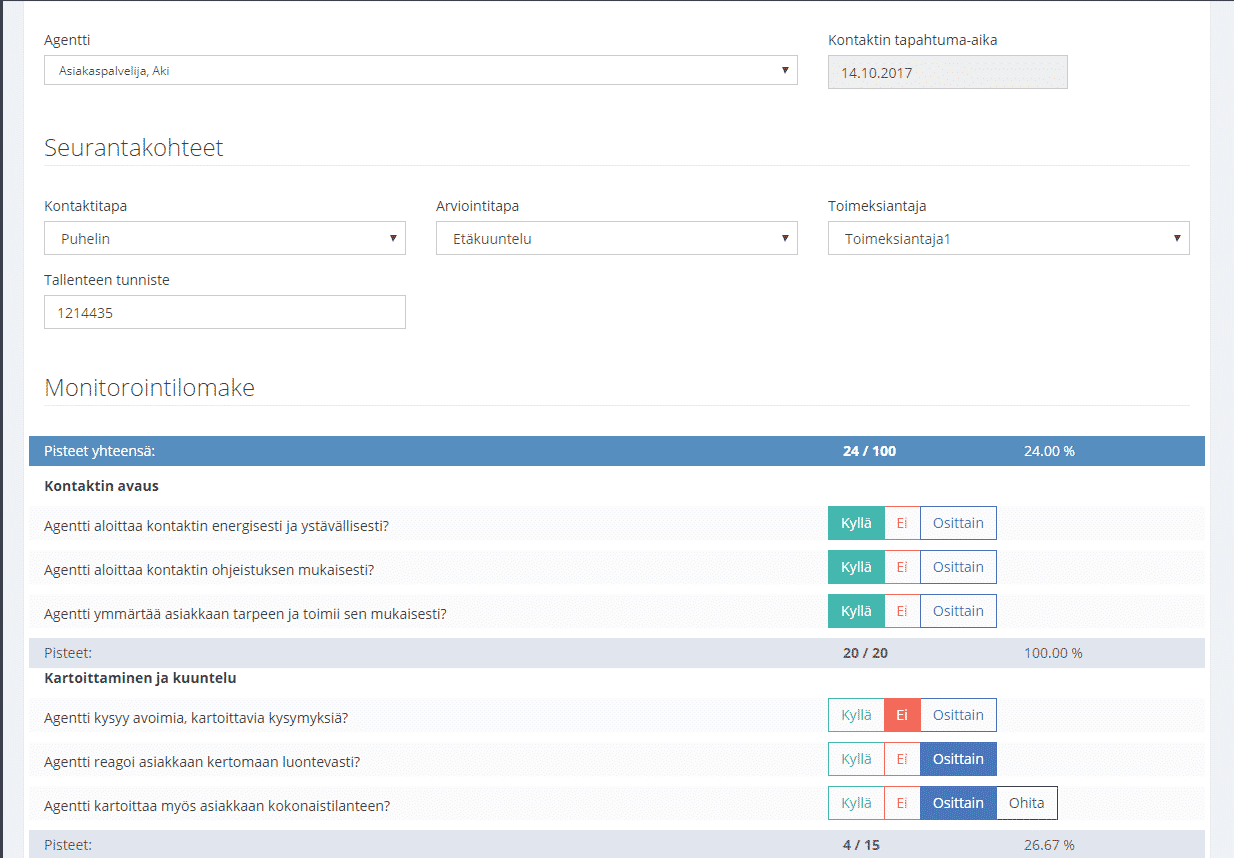Viewport: 1234px width, 858px height.
Task: Click the Kontaktin tapahtuma-aika date field
Action: pyautogui.click(x=947, y=73)
